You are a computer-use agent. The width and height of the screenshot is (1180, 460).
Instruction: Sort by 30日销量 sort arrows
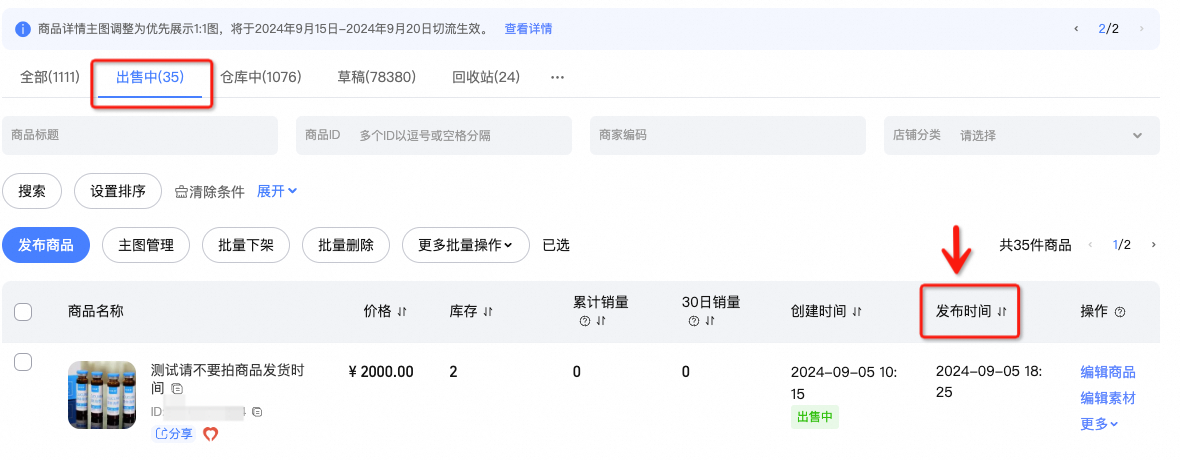pyautogui.click(x=708, y=321)
